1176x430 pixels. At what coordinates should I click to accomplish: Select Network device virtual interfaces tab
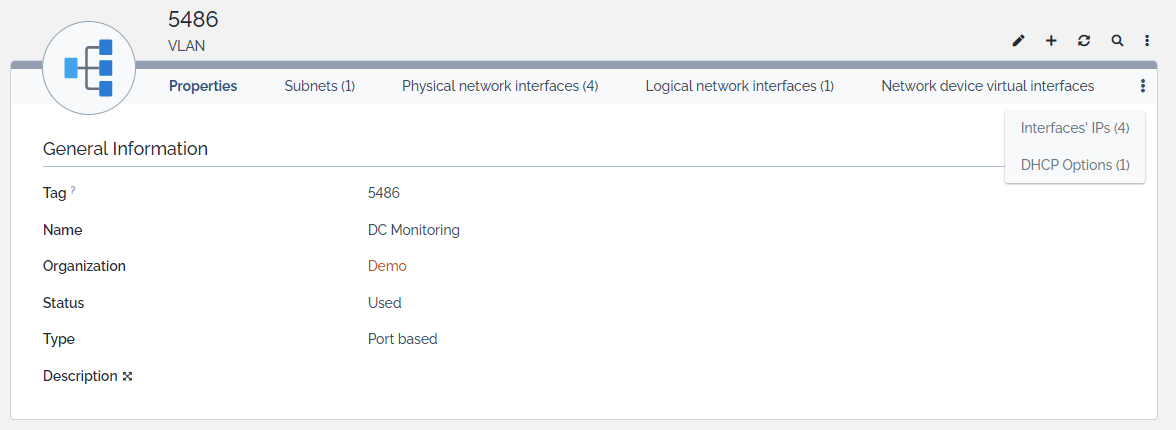tap(987, 86)
